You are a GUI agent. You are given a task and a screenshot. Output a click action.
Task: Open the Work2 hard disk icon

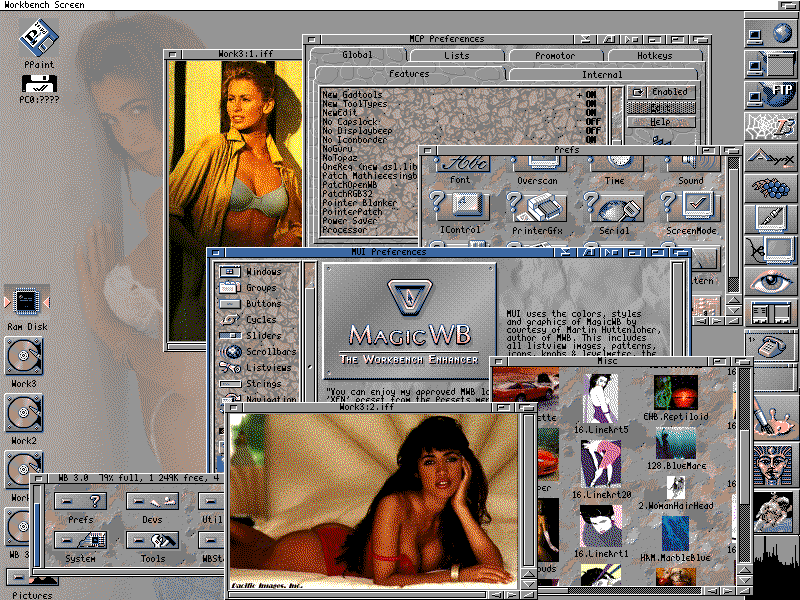[x=23, y=413]
